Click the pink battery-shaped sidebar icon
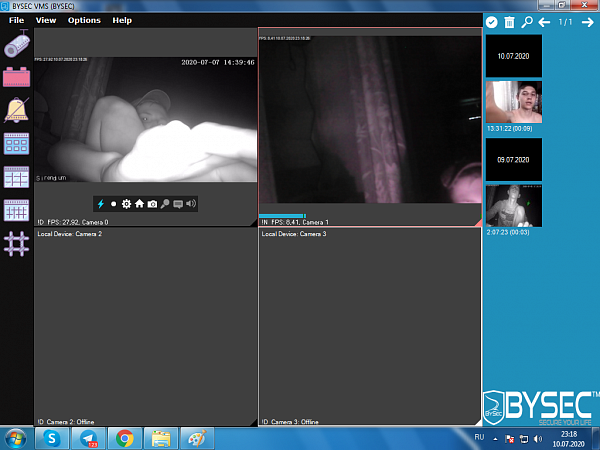 [17, 77]
